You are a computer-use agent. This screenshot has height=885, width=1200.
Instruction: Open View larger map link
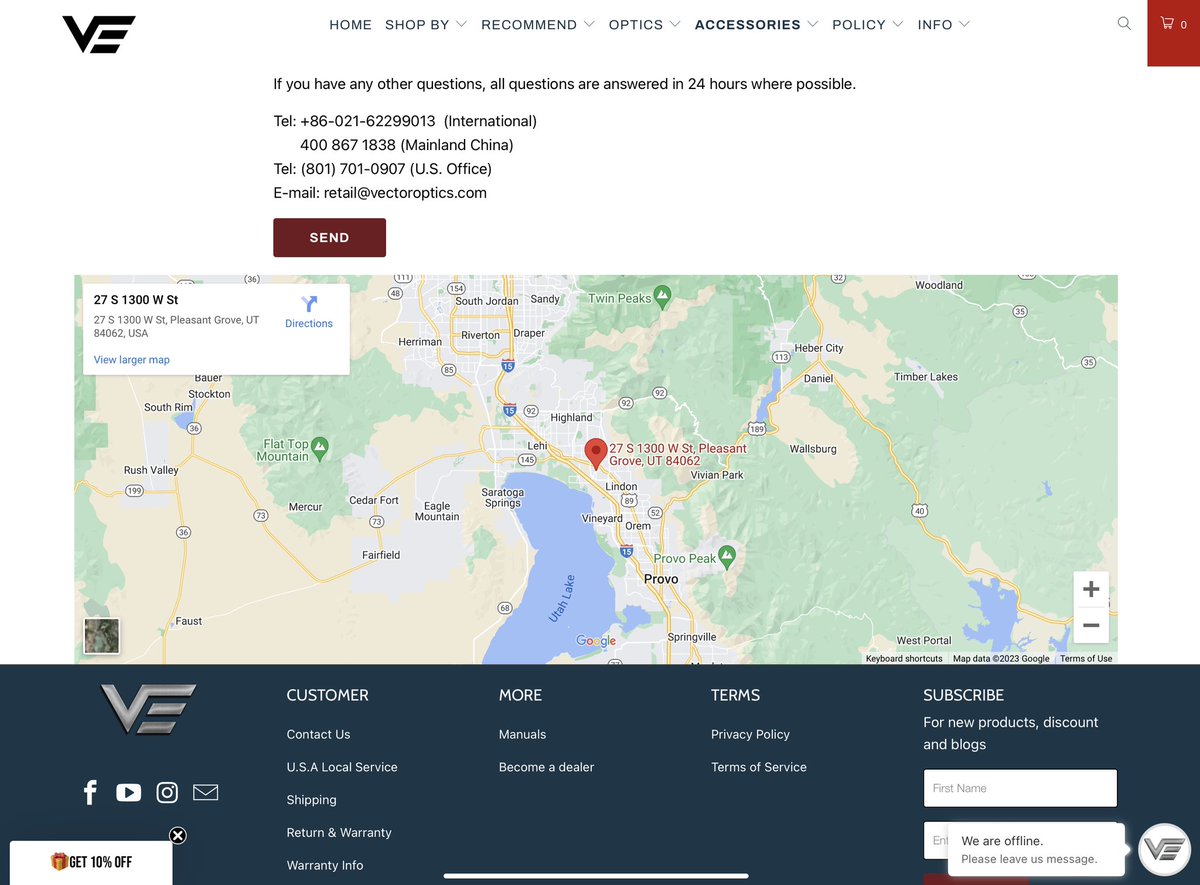tap(132, 360)
